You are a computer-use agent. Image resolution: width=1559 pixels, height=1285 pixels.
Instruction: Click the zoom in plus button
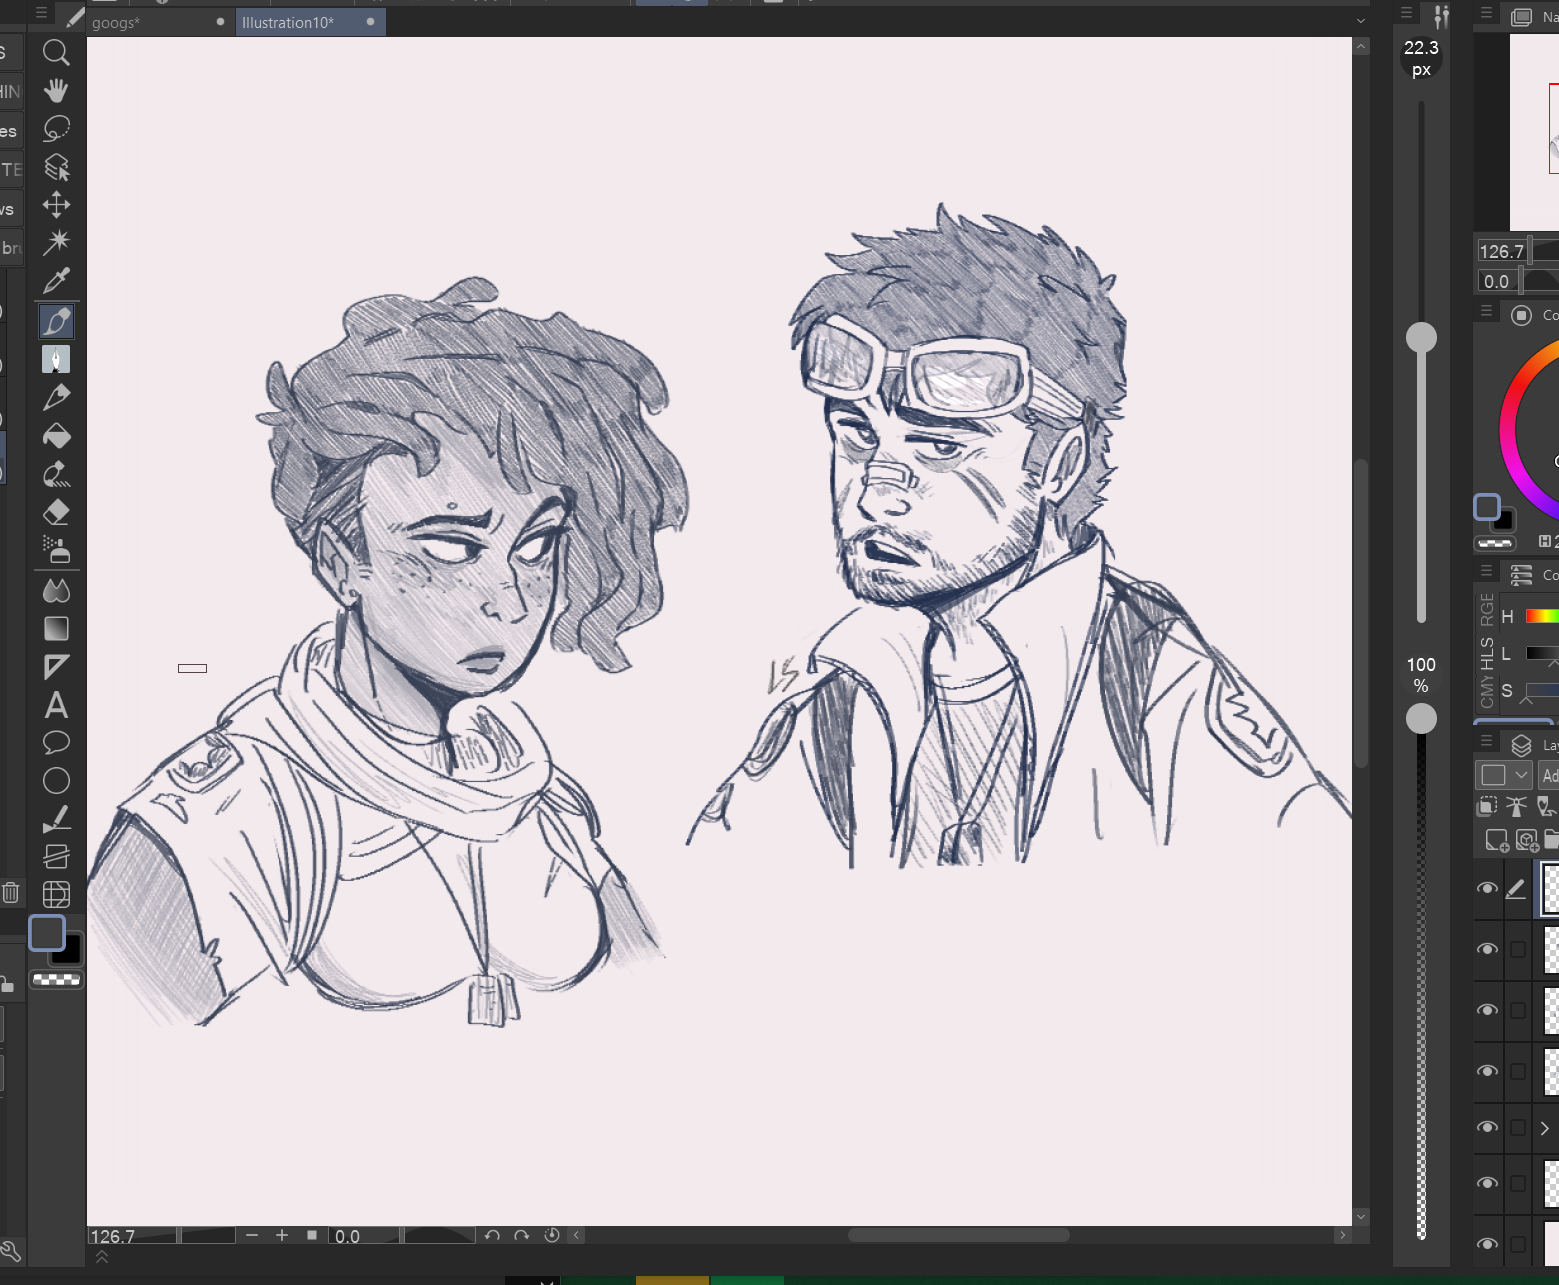click(x=282, y=1235)
